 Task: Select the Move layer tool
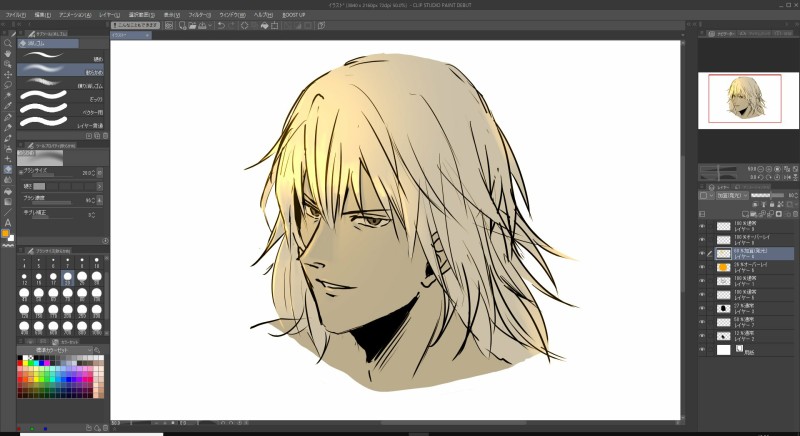click(x=8, y=74)
